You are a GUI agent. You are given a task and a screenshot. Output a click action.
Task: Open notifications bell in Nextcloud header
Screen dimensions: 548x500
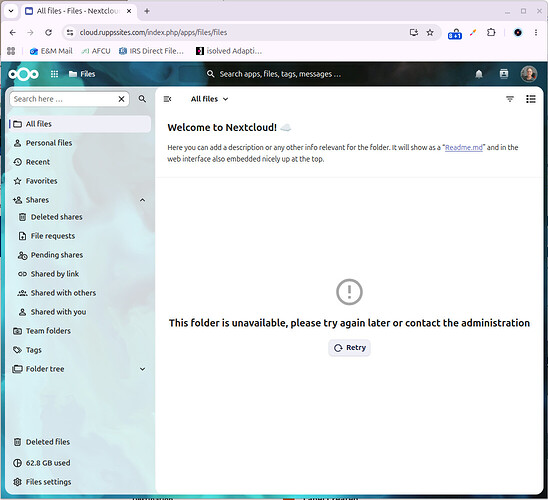479,74
